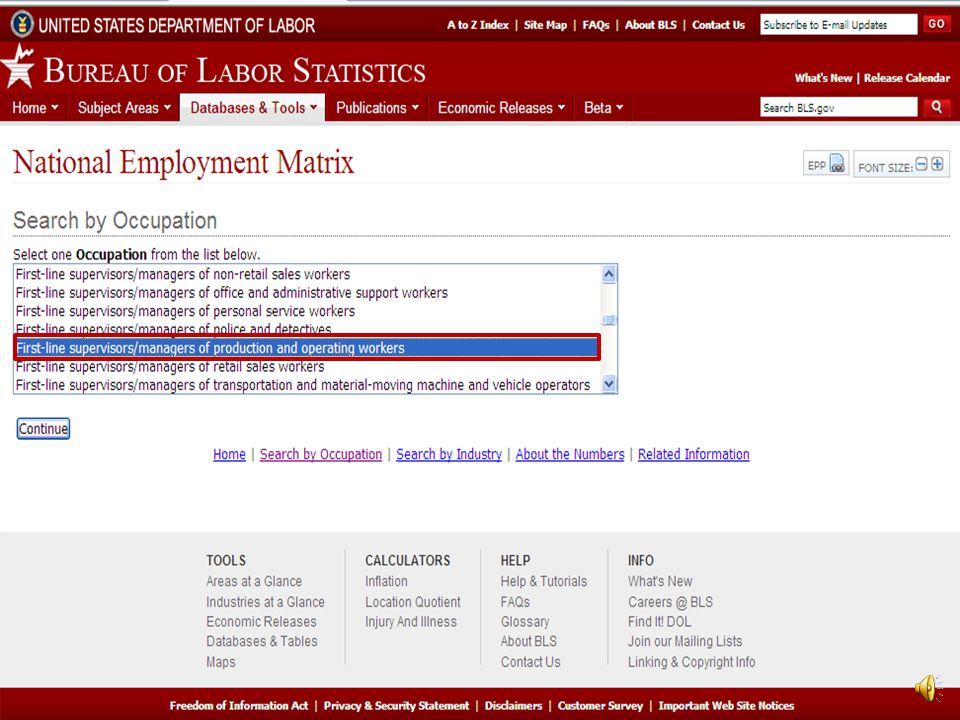Image resolution: width=960 pixels, height=720 pixels.
Task: Open the top bar Contact Us link
Action: 718,25
